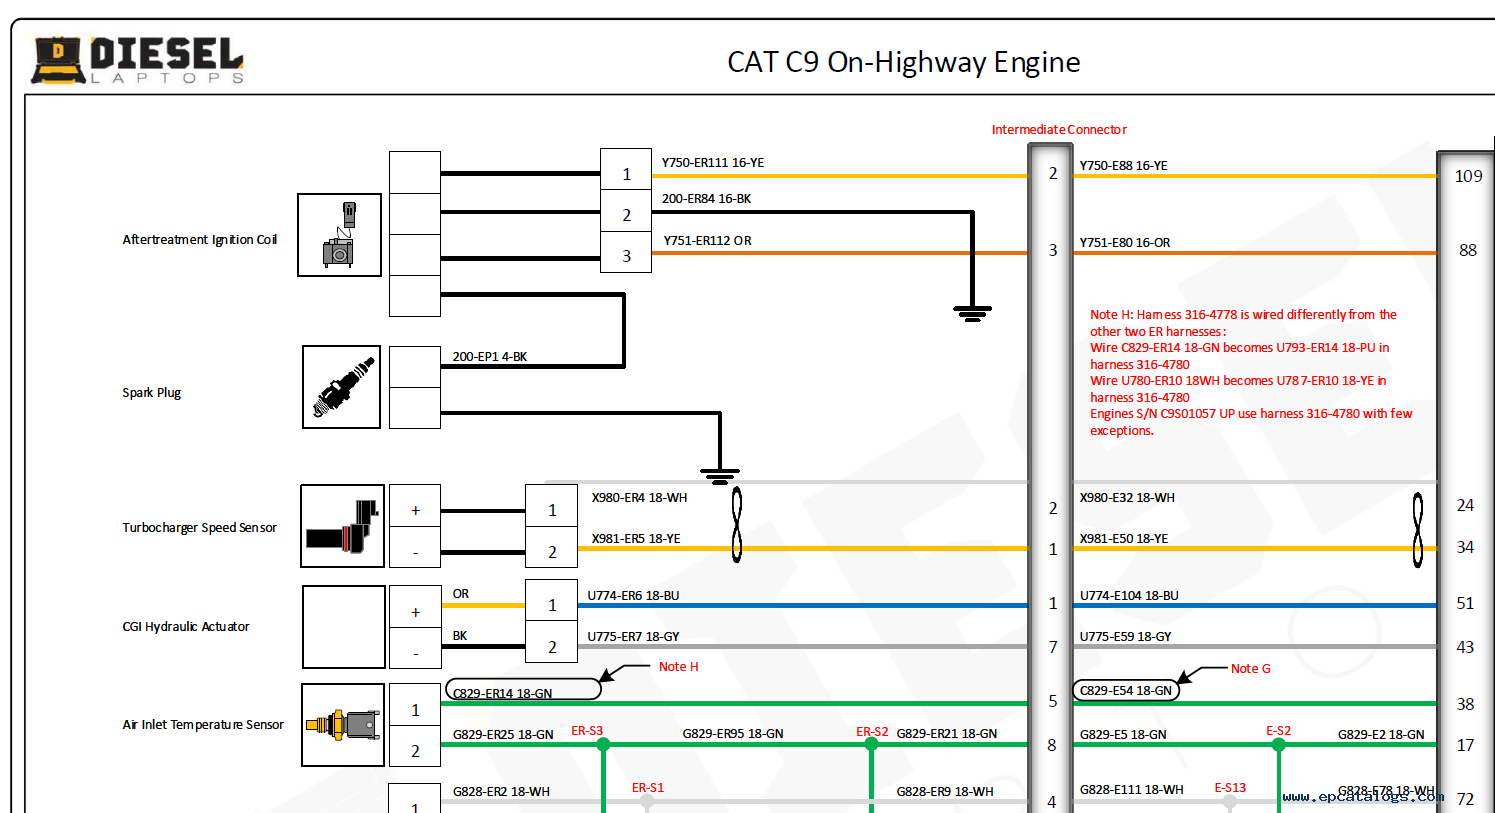The image size is (1495, 813).
Task: Click wire label X981-E50 18-YE
Action: (1123, 538)
